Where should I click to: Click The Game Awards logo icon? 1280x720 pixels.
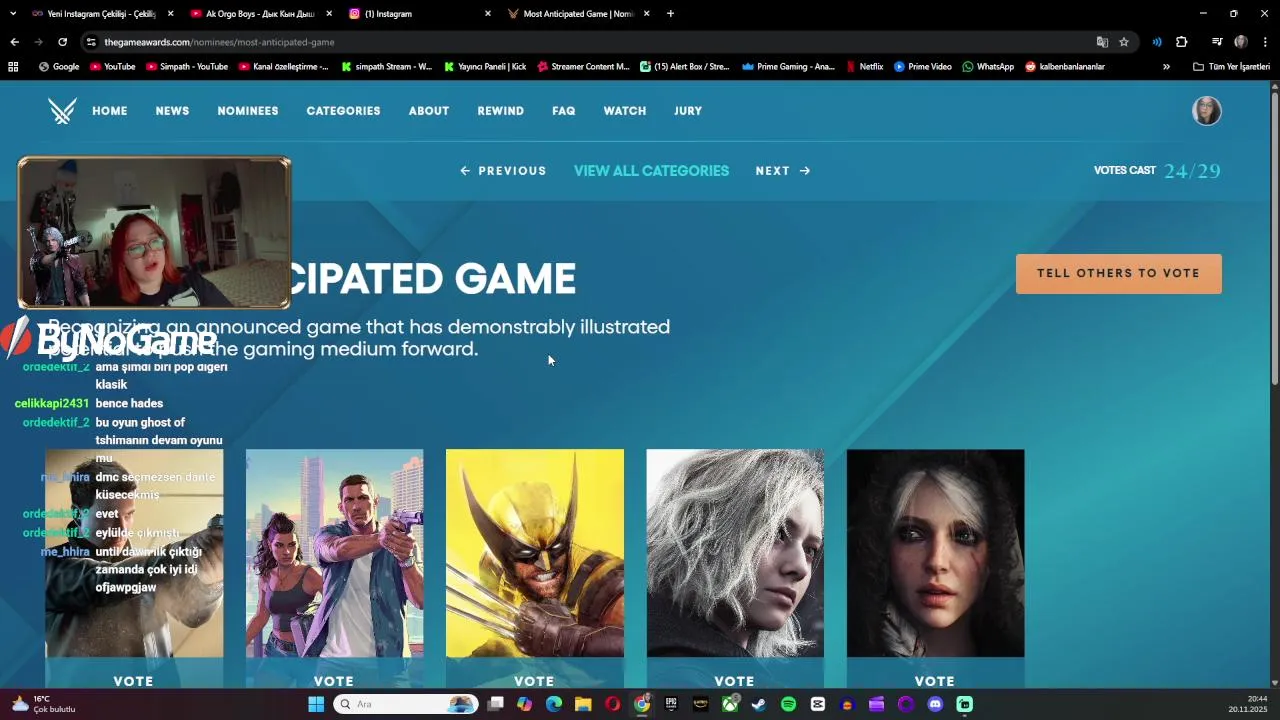point(62,111)
